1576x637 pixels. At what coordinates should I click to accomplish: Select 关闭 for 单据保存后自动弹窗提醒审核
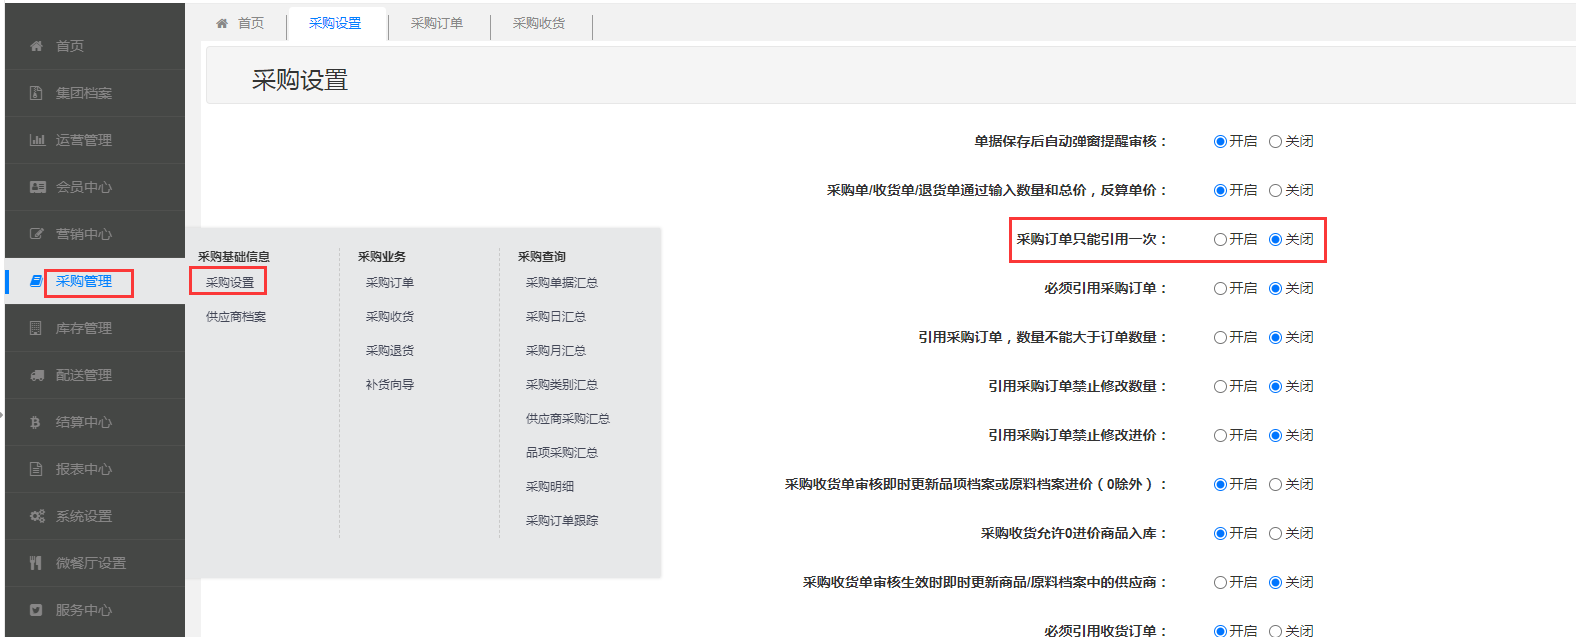coord(1275,142)
